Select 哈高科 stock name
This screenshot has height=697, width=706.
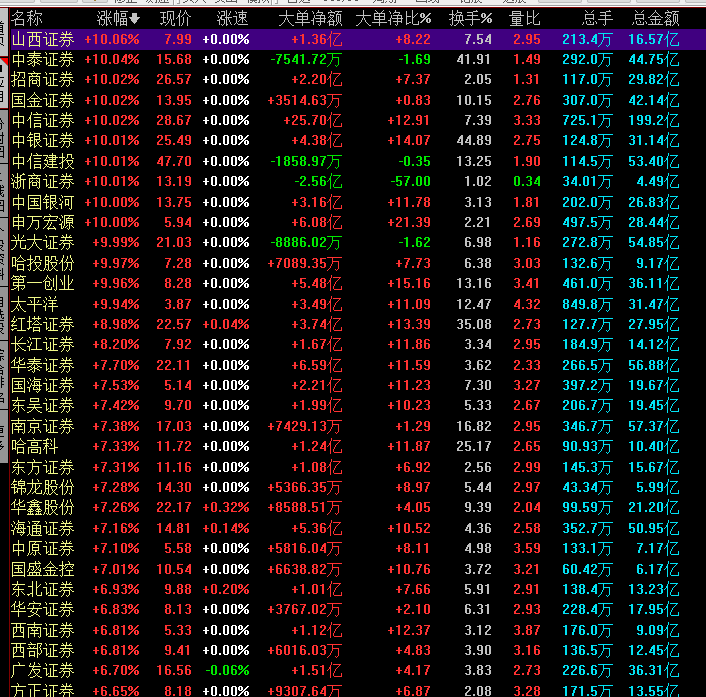click(35, 447)
